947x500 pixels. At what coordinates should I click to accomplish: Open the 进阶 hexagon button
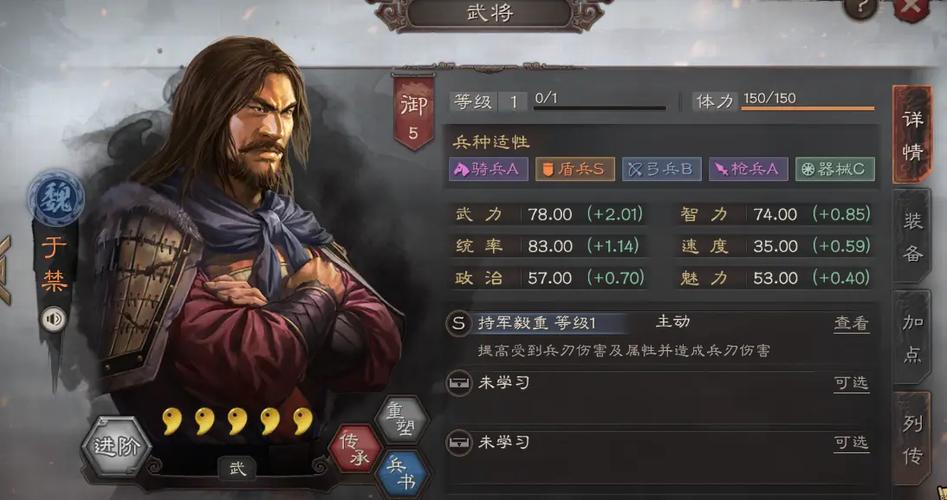click(116, 446)
